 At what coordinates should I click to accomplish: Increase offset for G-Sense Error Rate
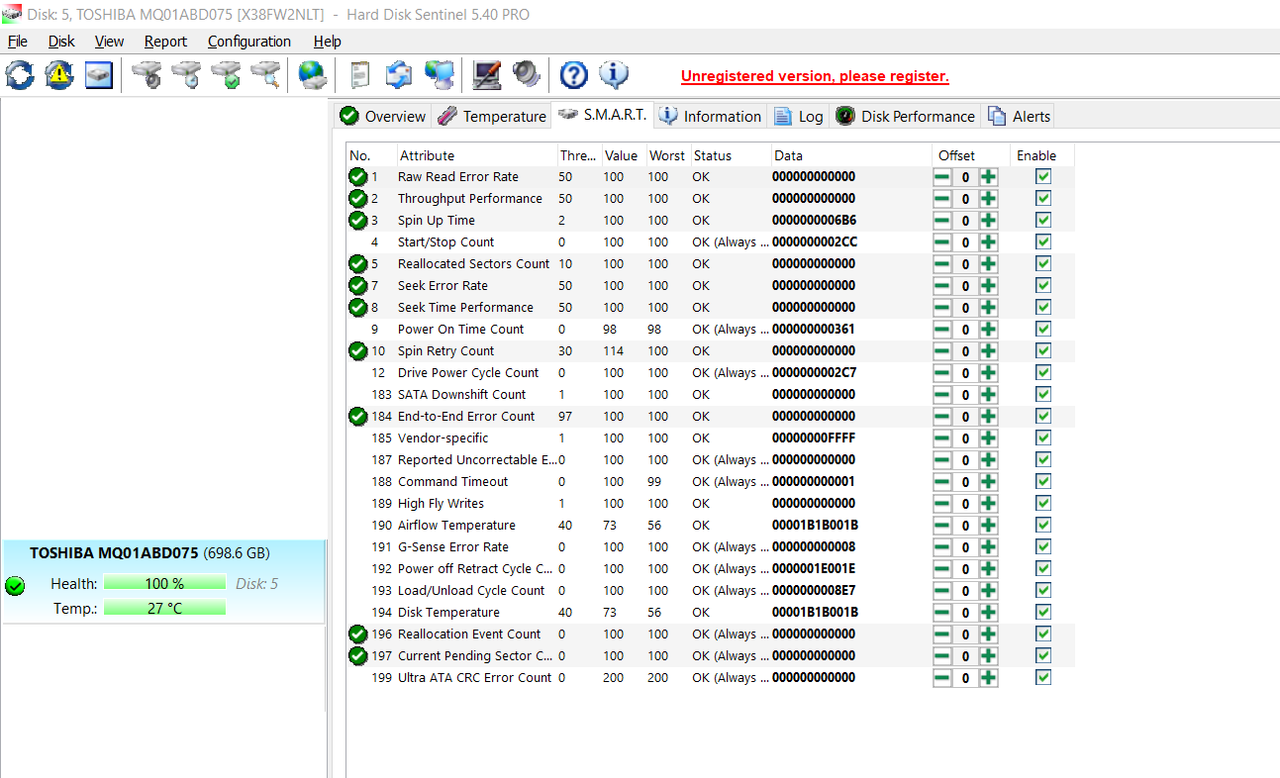coord(988,547)
